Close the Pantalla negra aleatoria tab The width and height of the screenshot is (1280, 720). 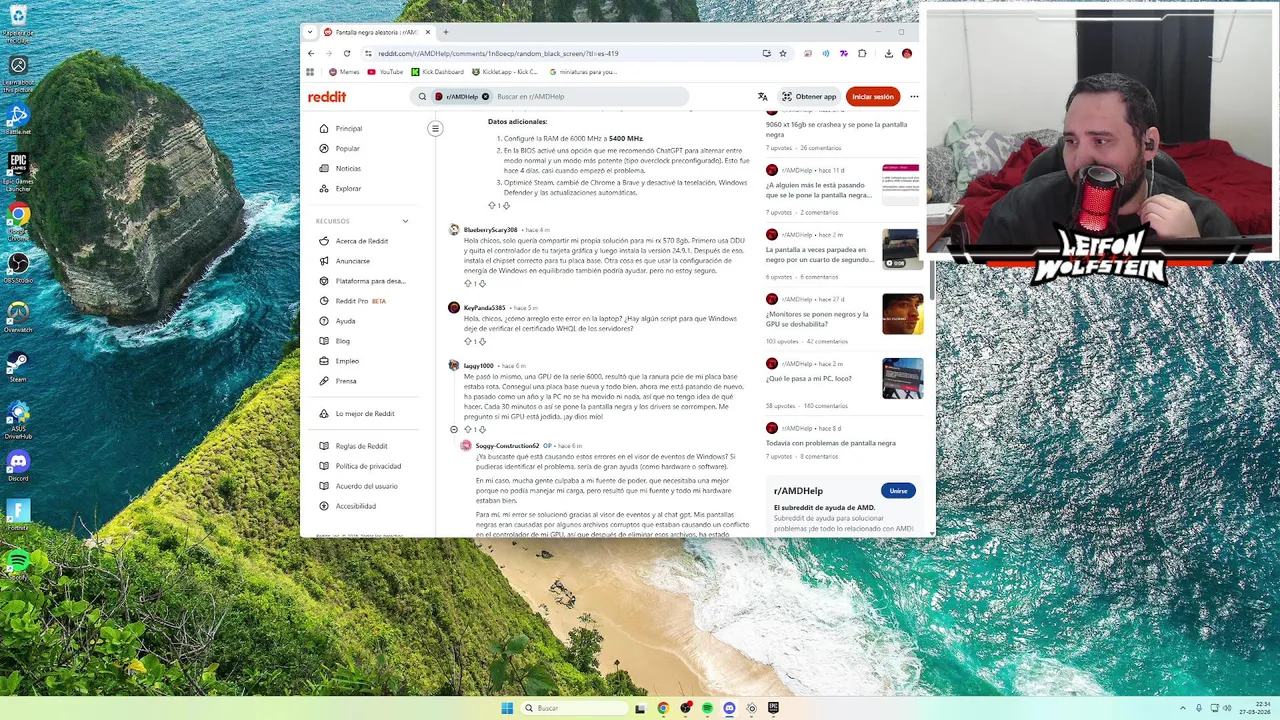[428, 32]
